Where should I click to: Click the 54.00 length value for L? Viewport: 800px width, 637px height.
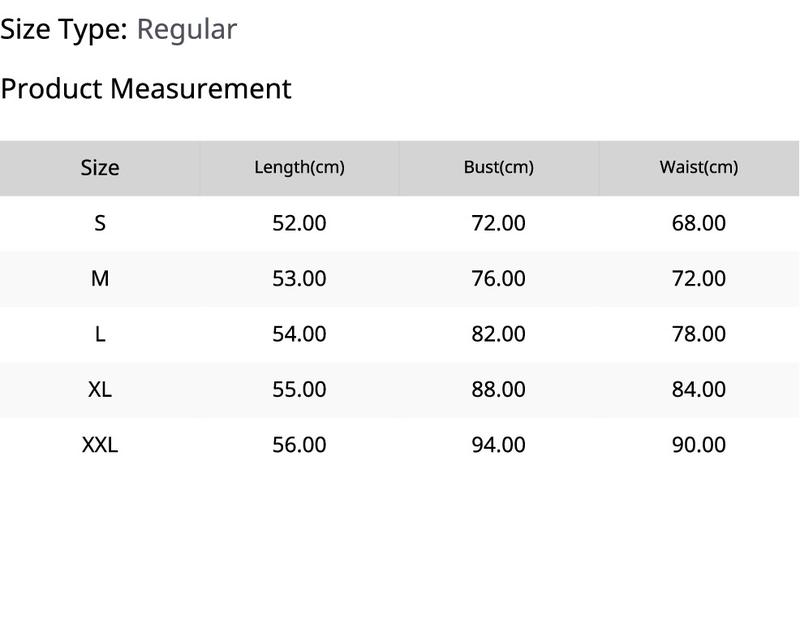pos(299,334)
